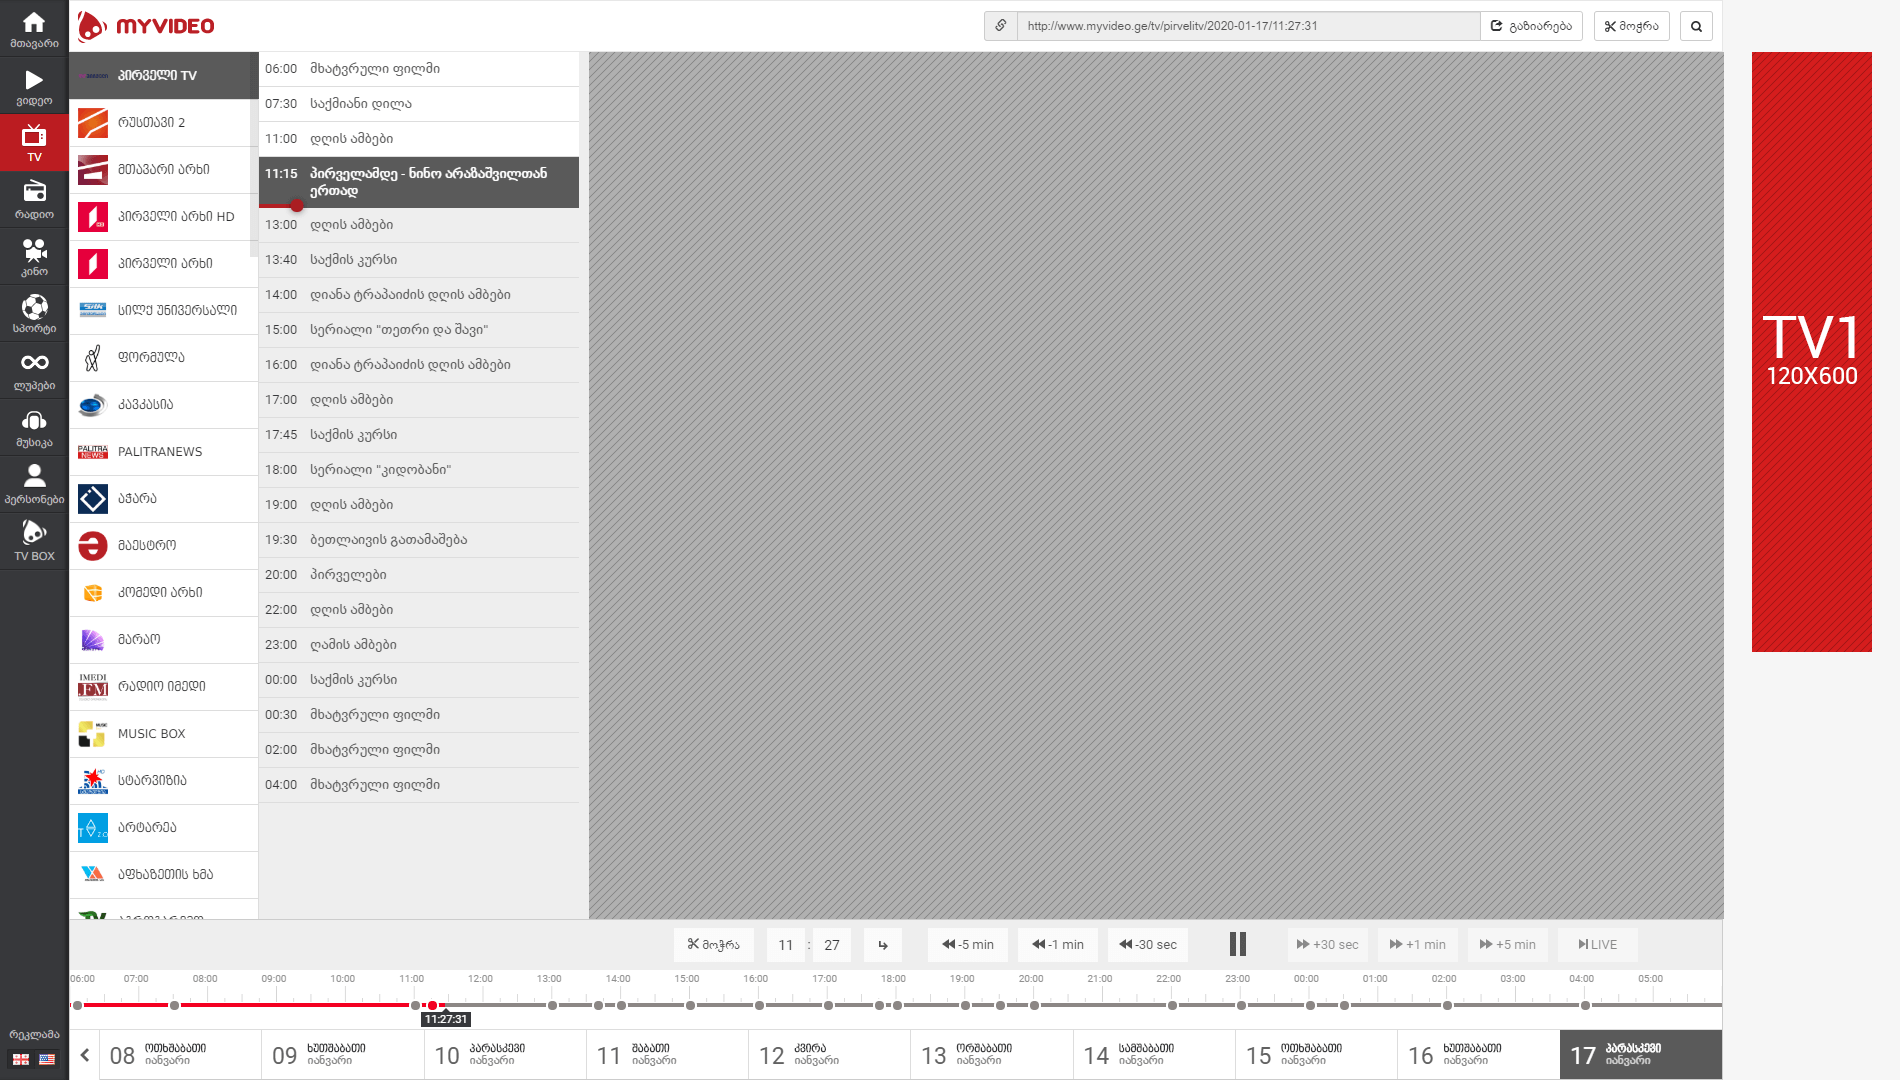1900x1080 pixels.
Task: Open the Cinema section in sidebar
Action: pyautogui.click(x=34, y=257)
